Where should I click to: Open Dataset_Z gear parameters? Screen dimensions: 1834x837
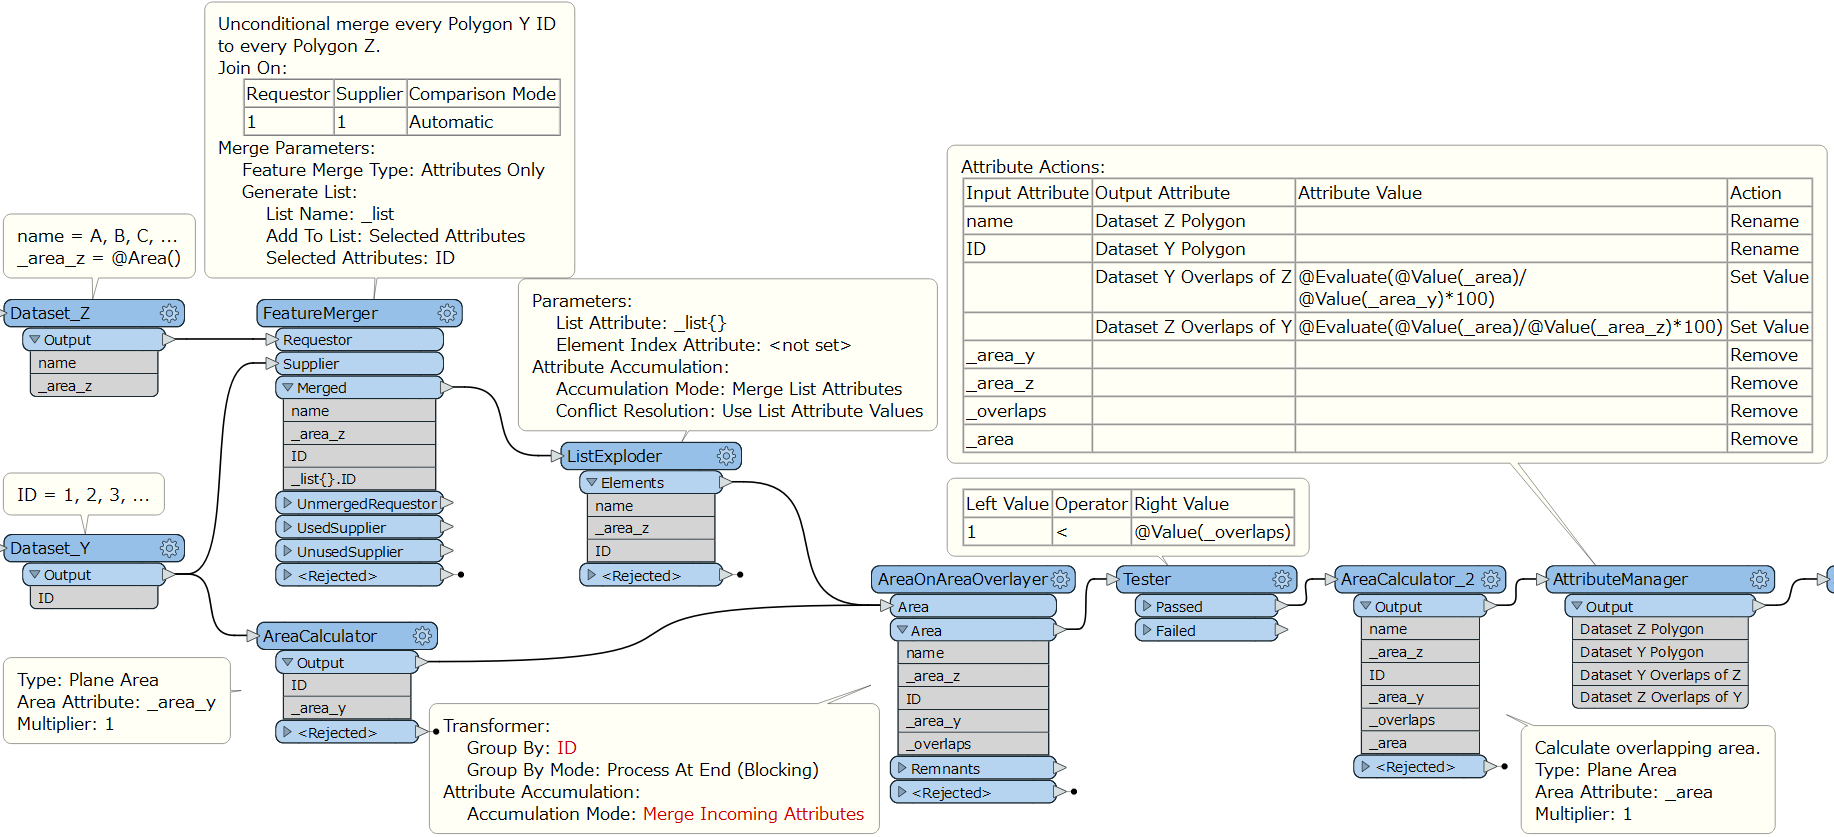[x=170, y=313]
